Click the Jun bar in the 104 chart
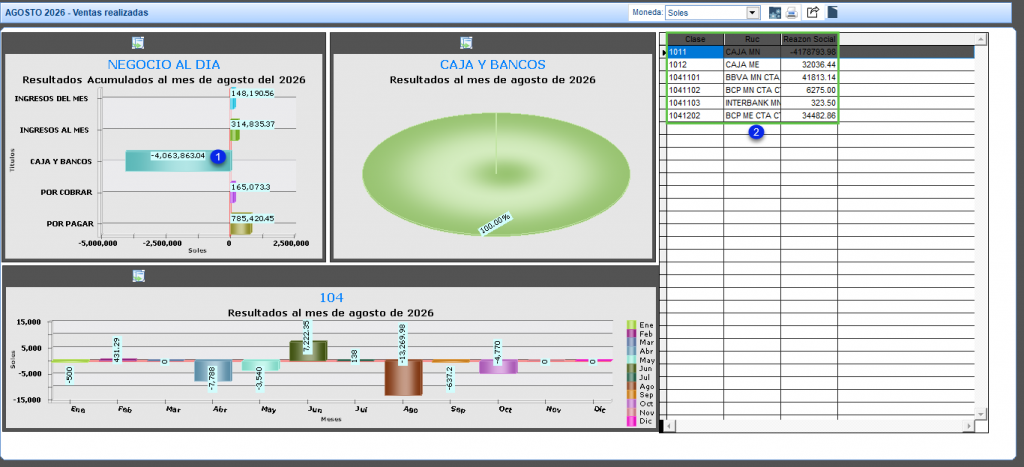 click(x=308, y=350)
